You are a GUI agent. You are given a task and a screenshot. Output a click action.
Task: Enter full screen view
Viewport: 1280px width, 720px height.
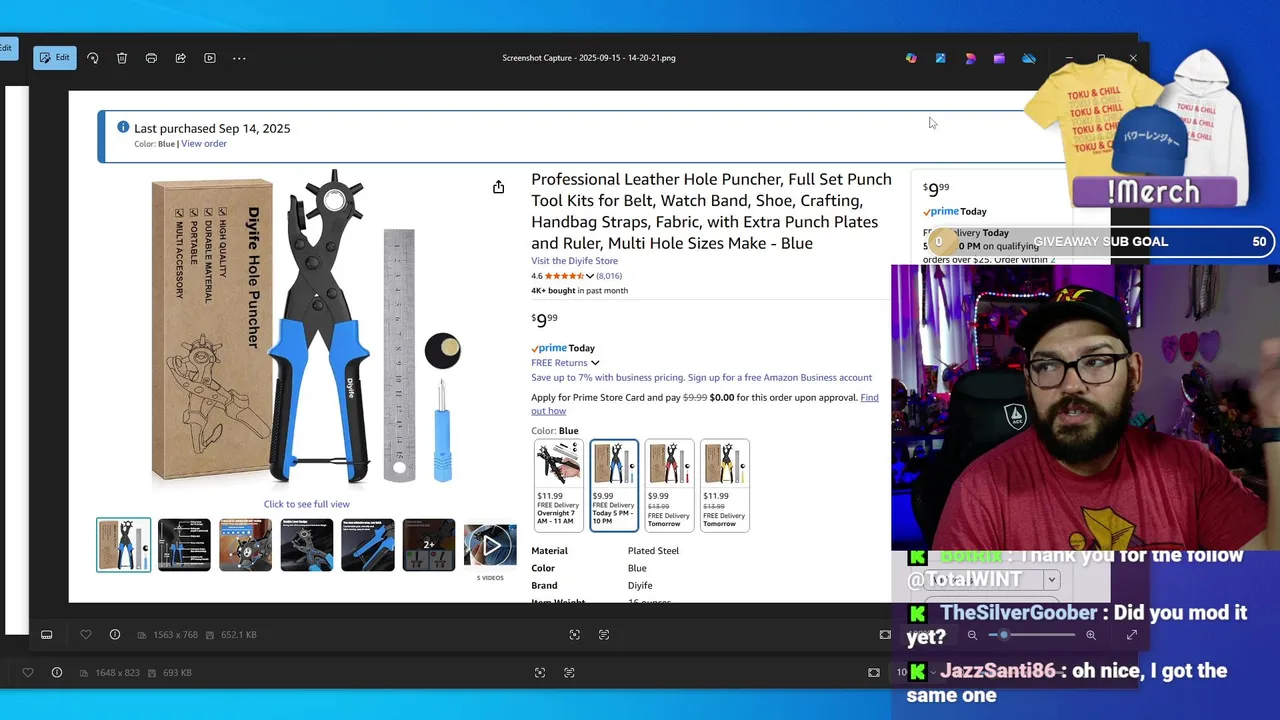tap(1132, 635)
